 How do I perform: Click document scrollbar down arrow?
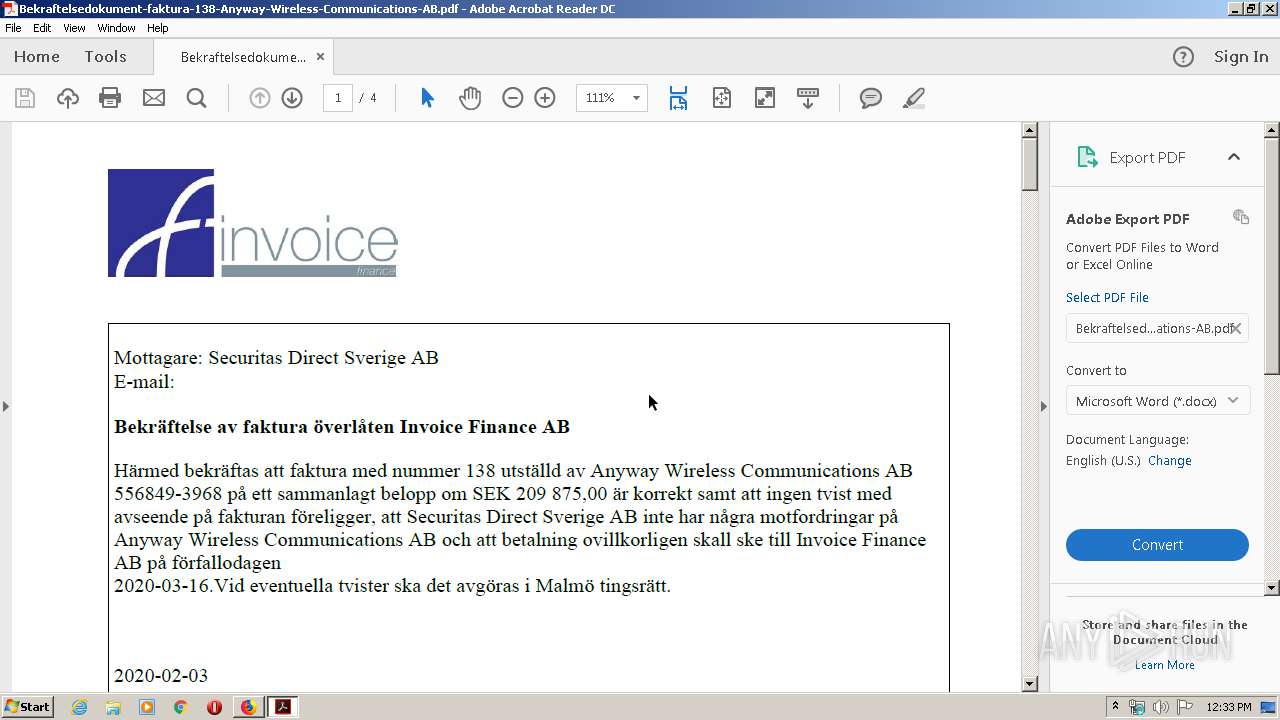point(1030,684)
